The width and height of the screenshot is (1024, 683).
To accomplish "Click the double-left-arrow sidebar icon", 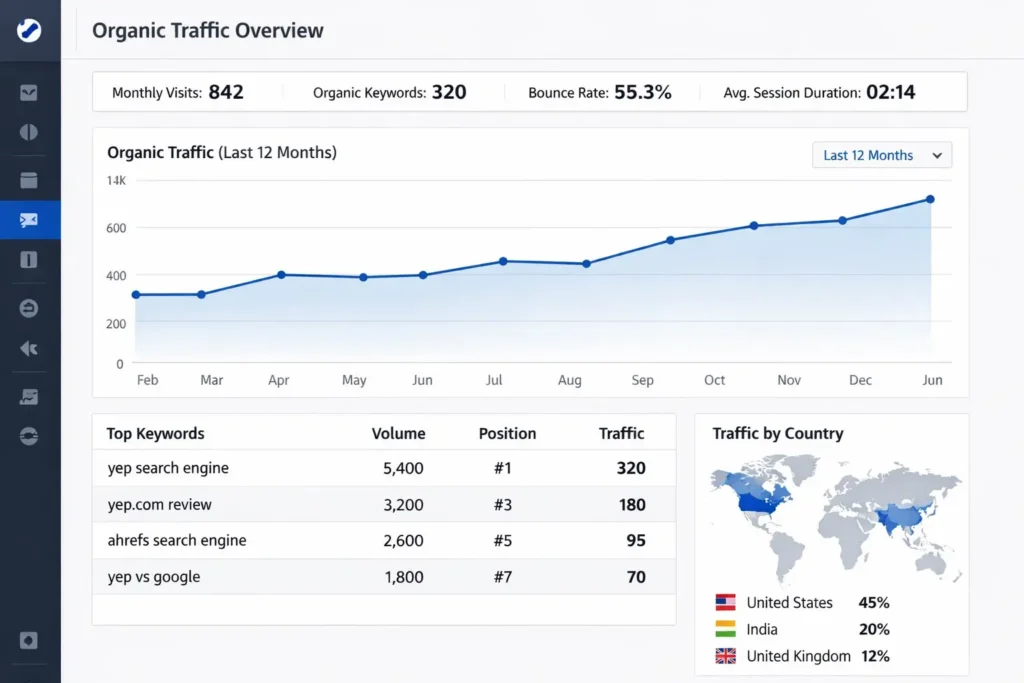I will click(29, 348).
